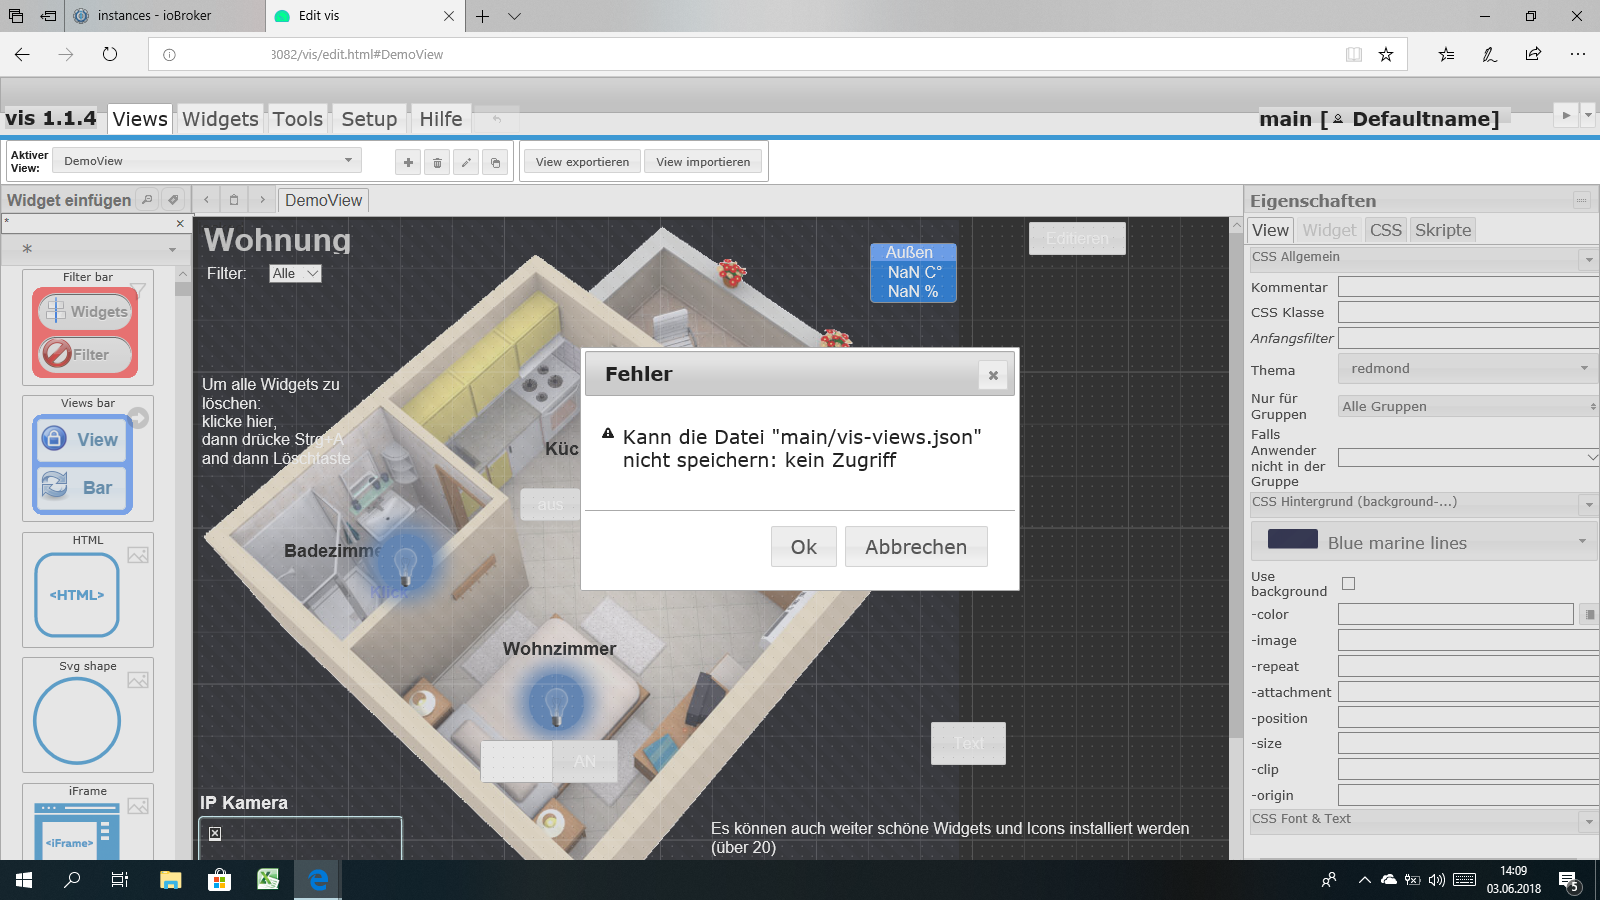1600x900 pixels.
Task: Click the color picker button beside -color
Action: point(1588,614)
